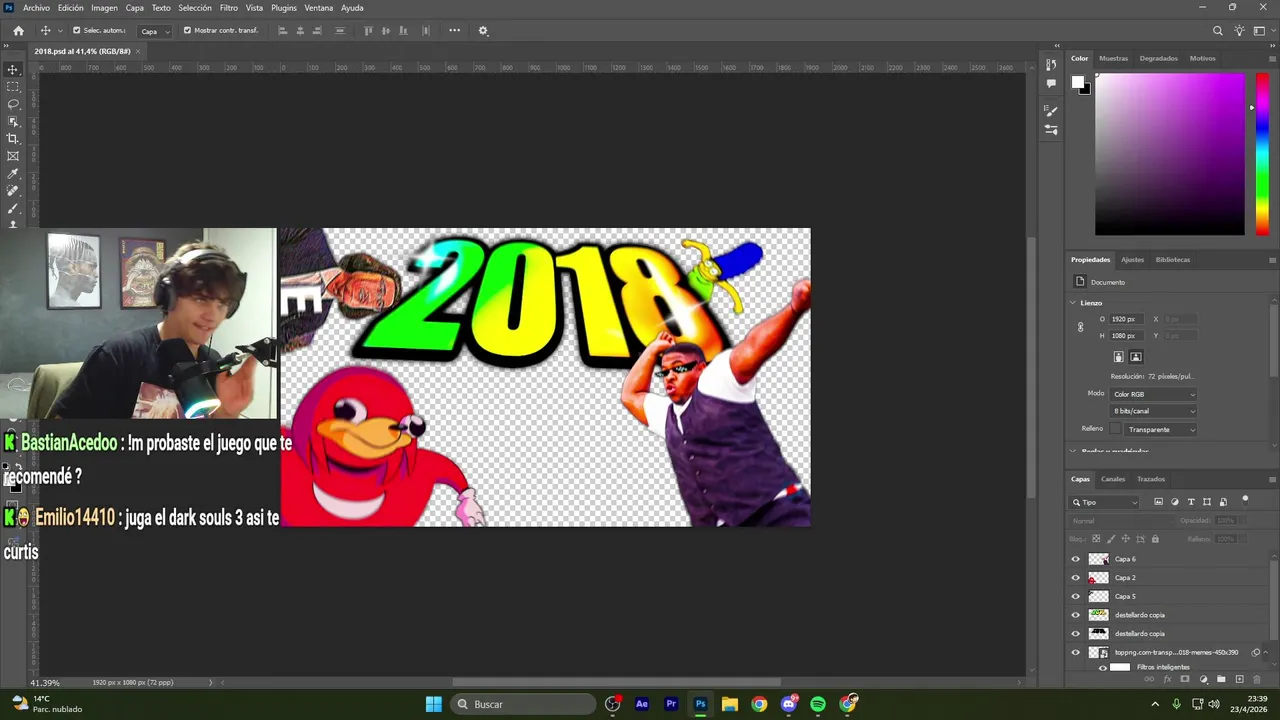The width and height of the screenshot is (1280, 720).
Task: Open the Transparente fill dropdown
Action: coord(1160,429)
